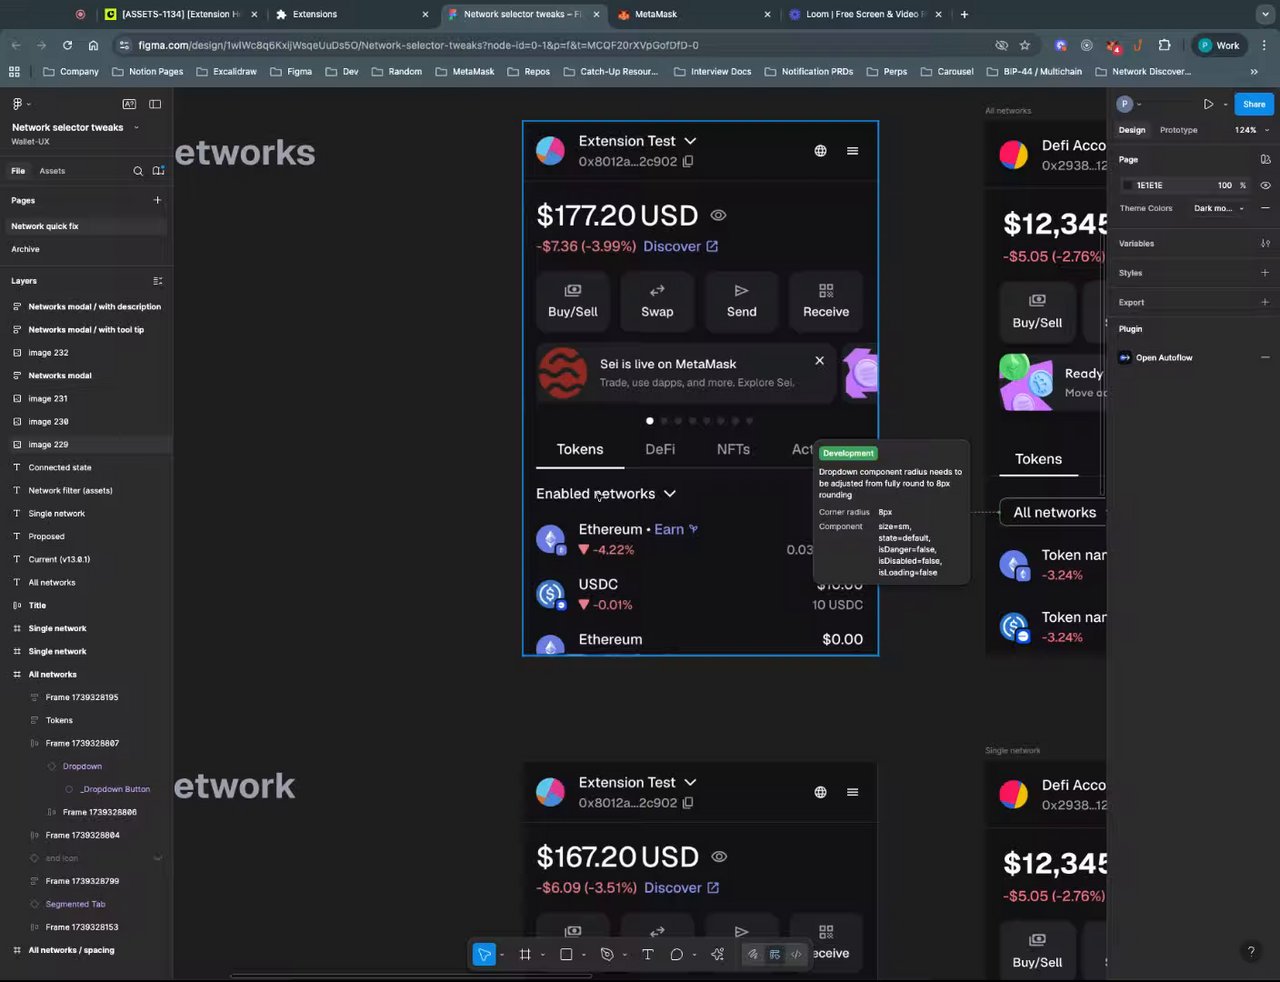The image size is (1280, 982).
Task: Open the Enabled networks dropdown
Action: [606, 494]
